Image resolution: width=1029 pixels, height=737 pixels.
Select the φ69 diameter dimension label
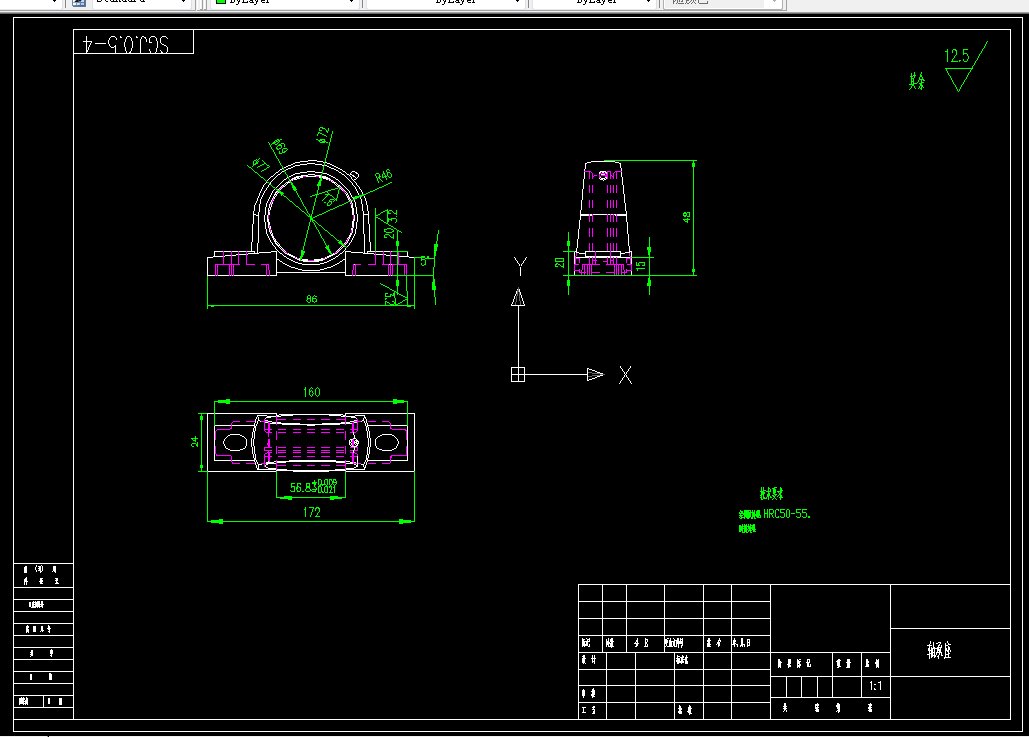click(280, 146)
